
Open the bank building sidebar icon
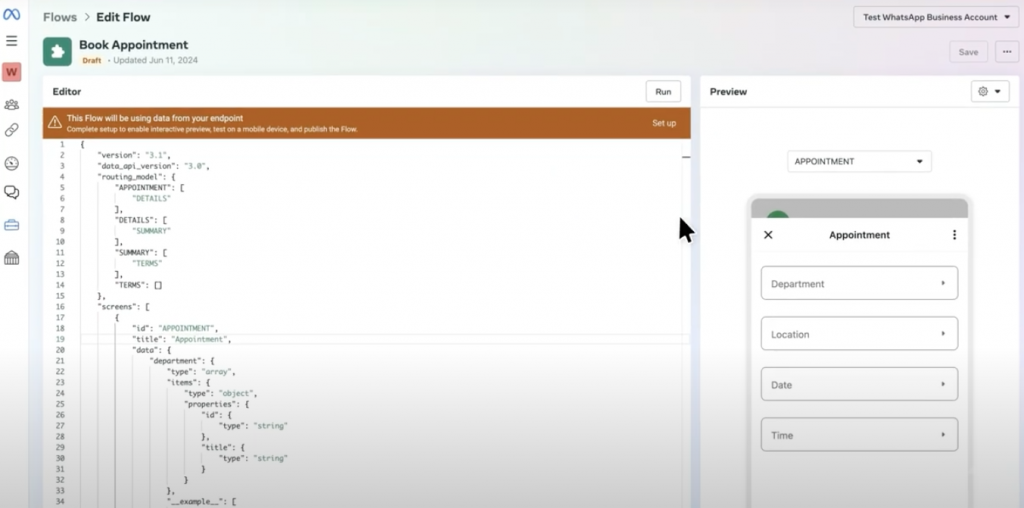click(x=12, y=258)
